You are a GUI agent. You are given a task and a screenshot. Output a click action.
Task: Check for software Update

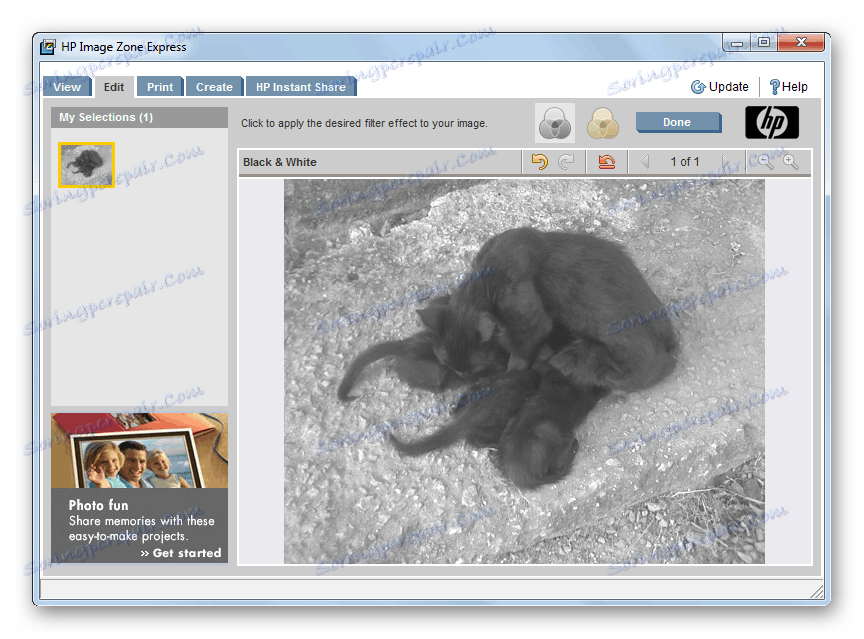click(720, 86)
